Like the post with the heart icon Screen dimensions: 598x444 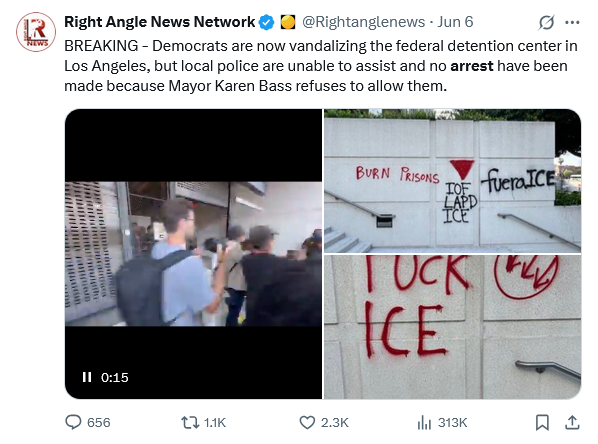click(307, 422)
